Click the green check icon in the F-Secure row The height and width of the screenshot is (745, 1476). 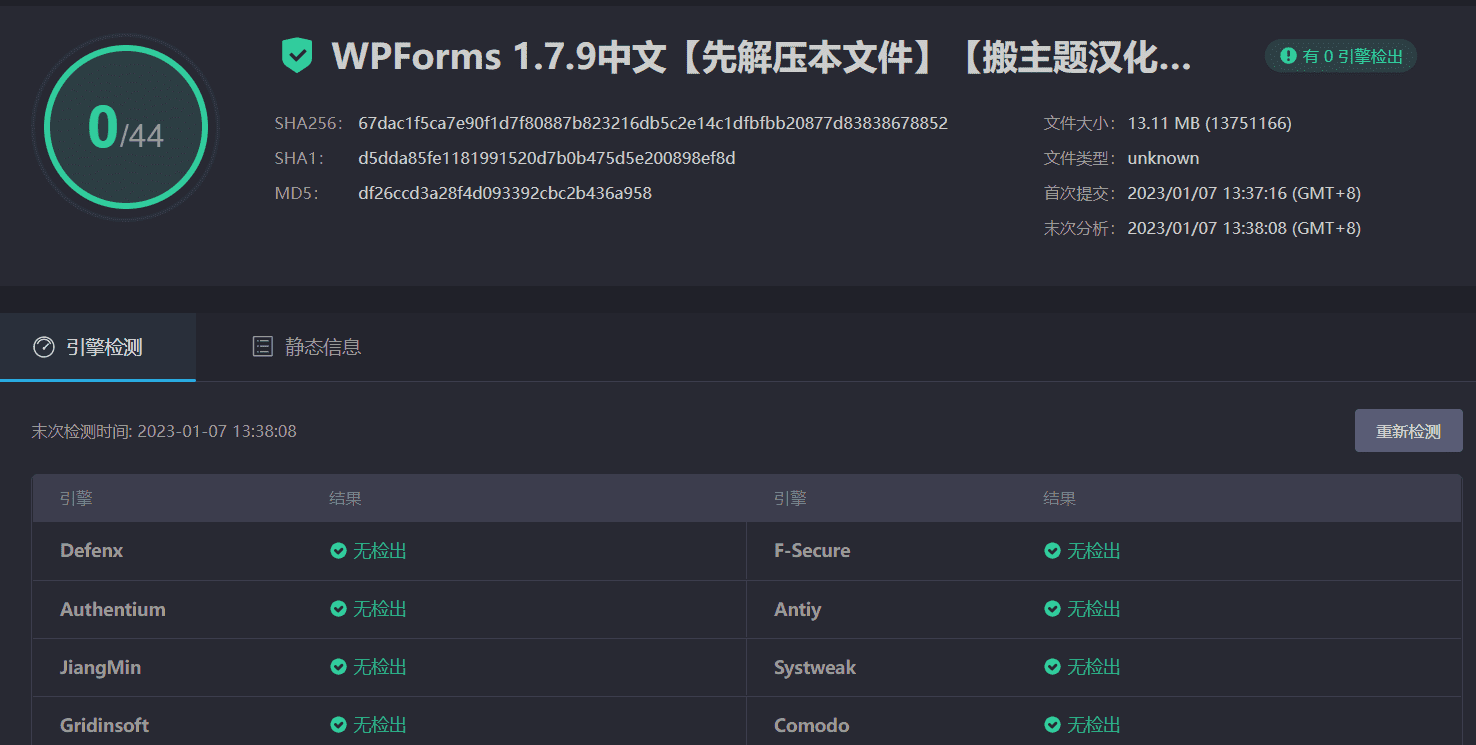pyautogui.click(x=1053, y=551)
